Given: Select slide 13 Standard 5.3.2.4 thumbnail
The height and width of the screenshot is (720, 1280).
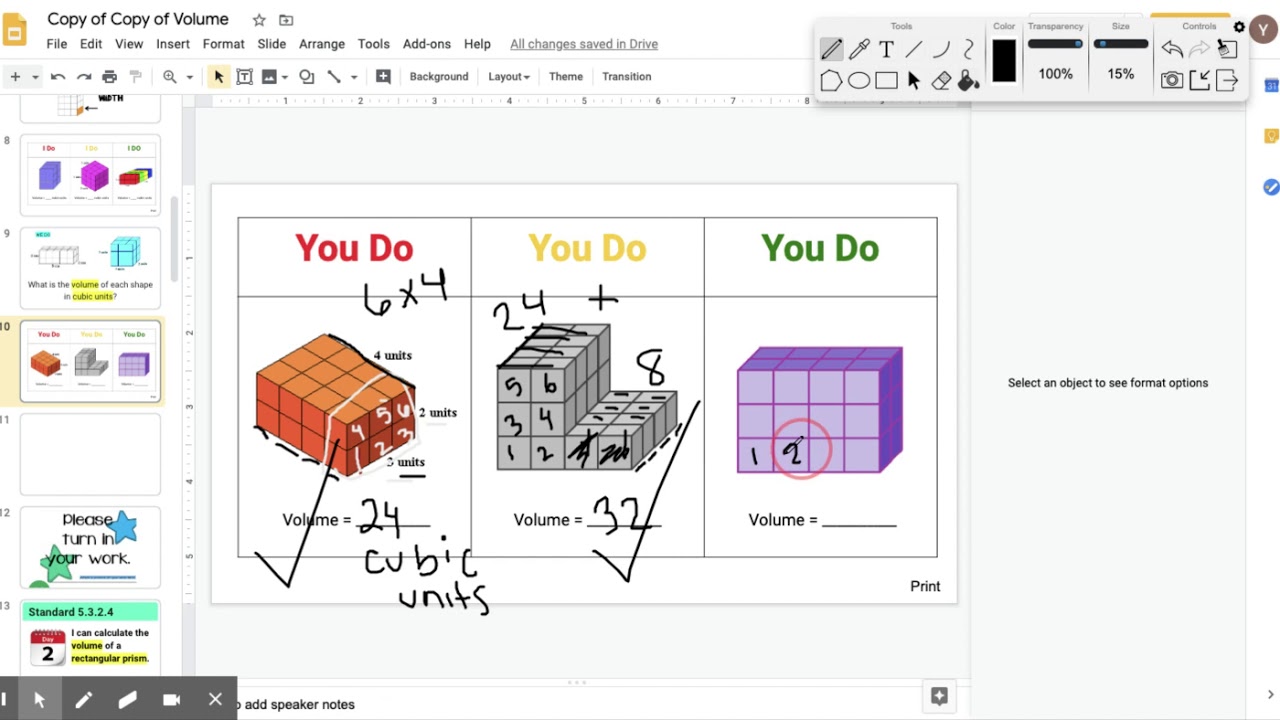Looking at the screenshot, I should point(90,638).
